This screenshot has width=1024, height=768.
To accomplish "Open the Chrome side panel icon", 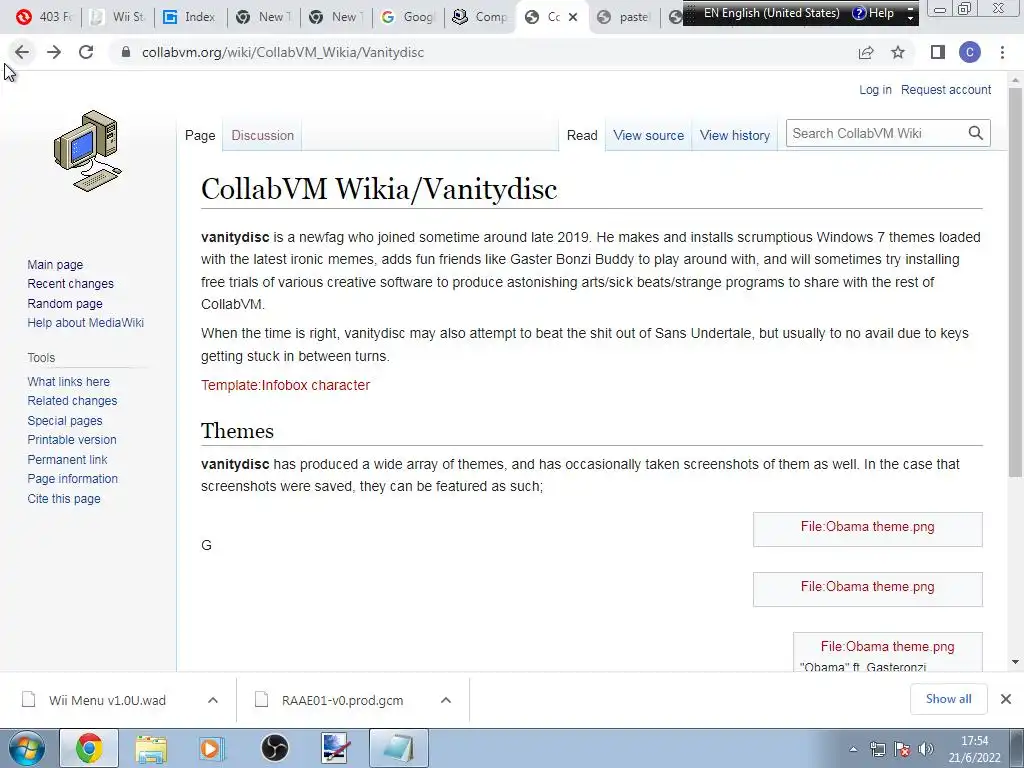I will point(938,52).
